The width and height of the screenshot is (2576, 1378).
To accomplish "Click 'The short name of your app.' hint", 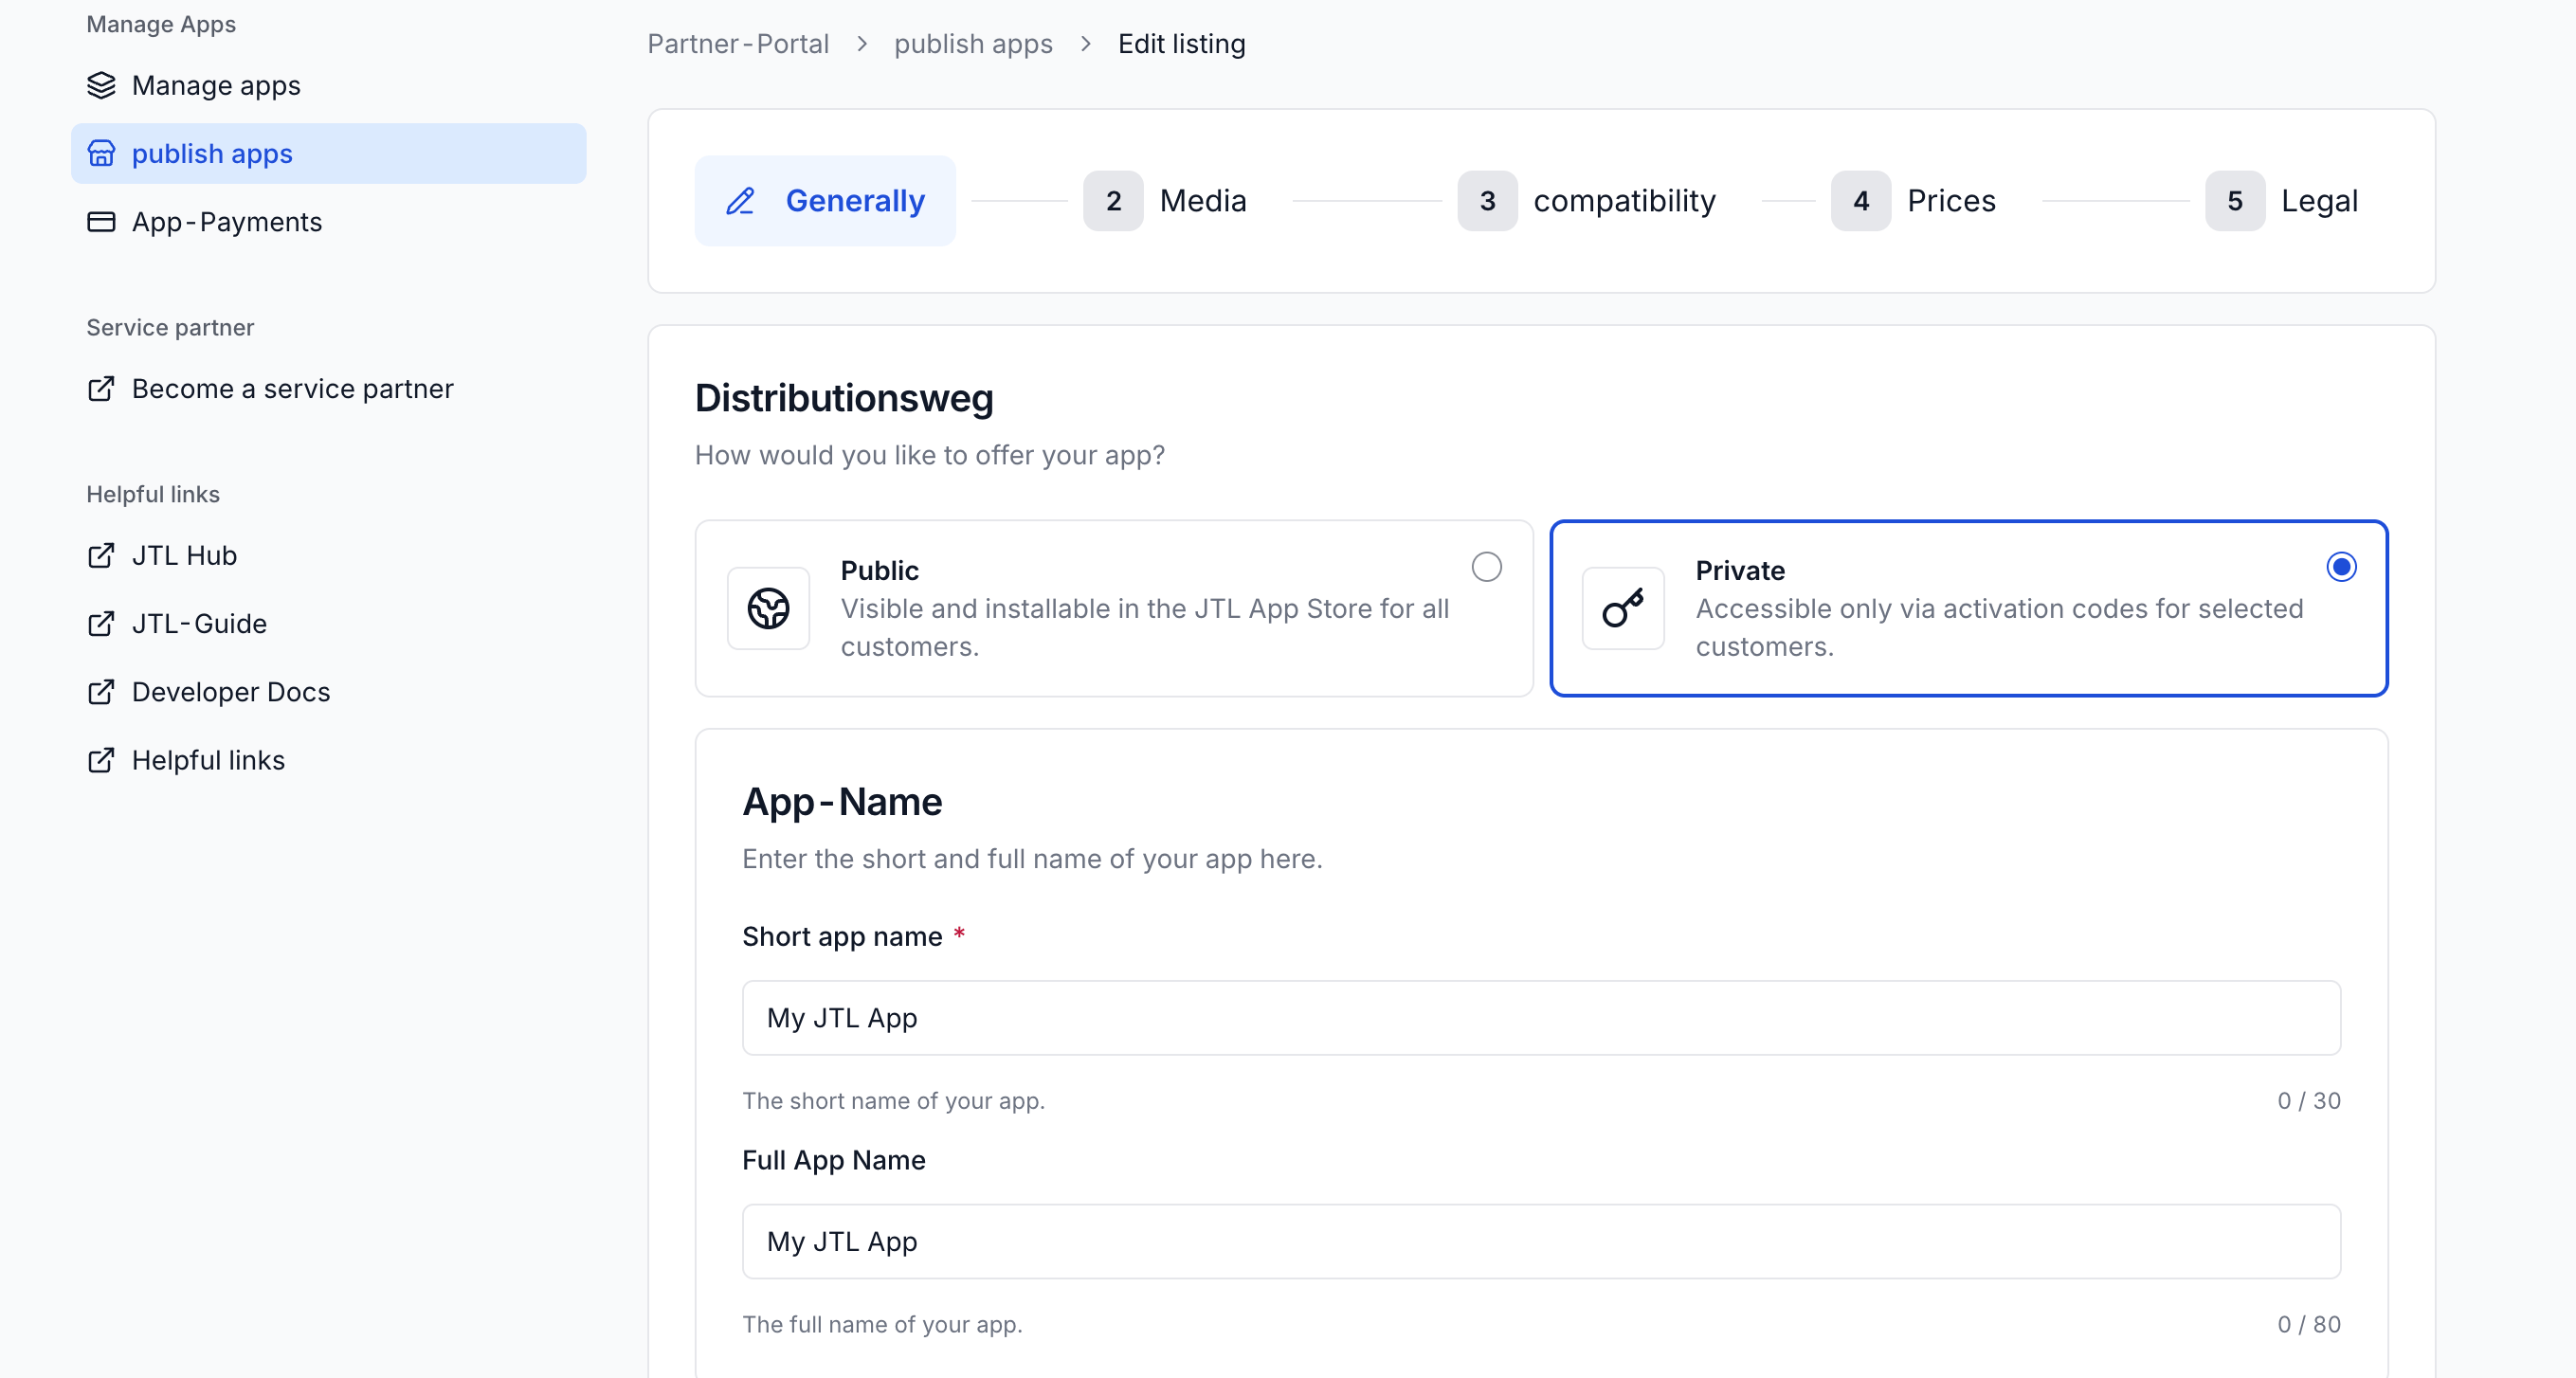I will [x=893, y=1100].
